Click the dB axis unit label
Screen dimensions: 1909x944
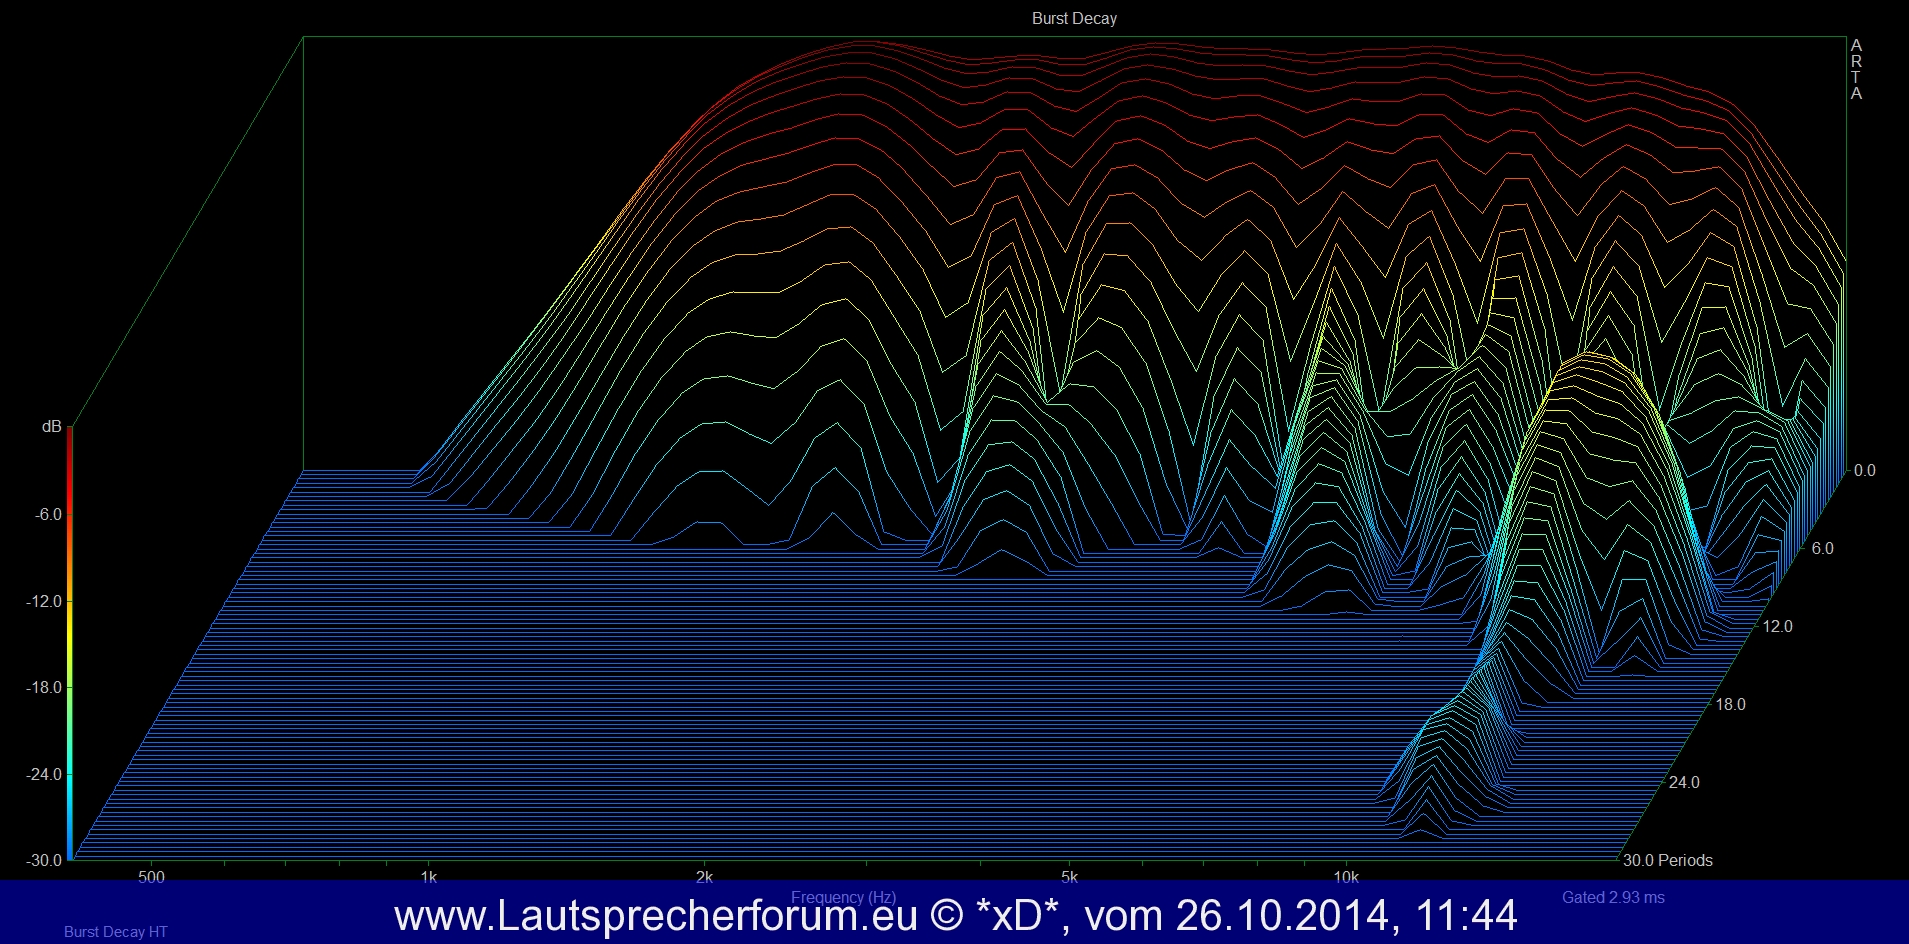(51, 427)
